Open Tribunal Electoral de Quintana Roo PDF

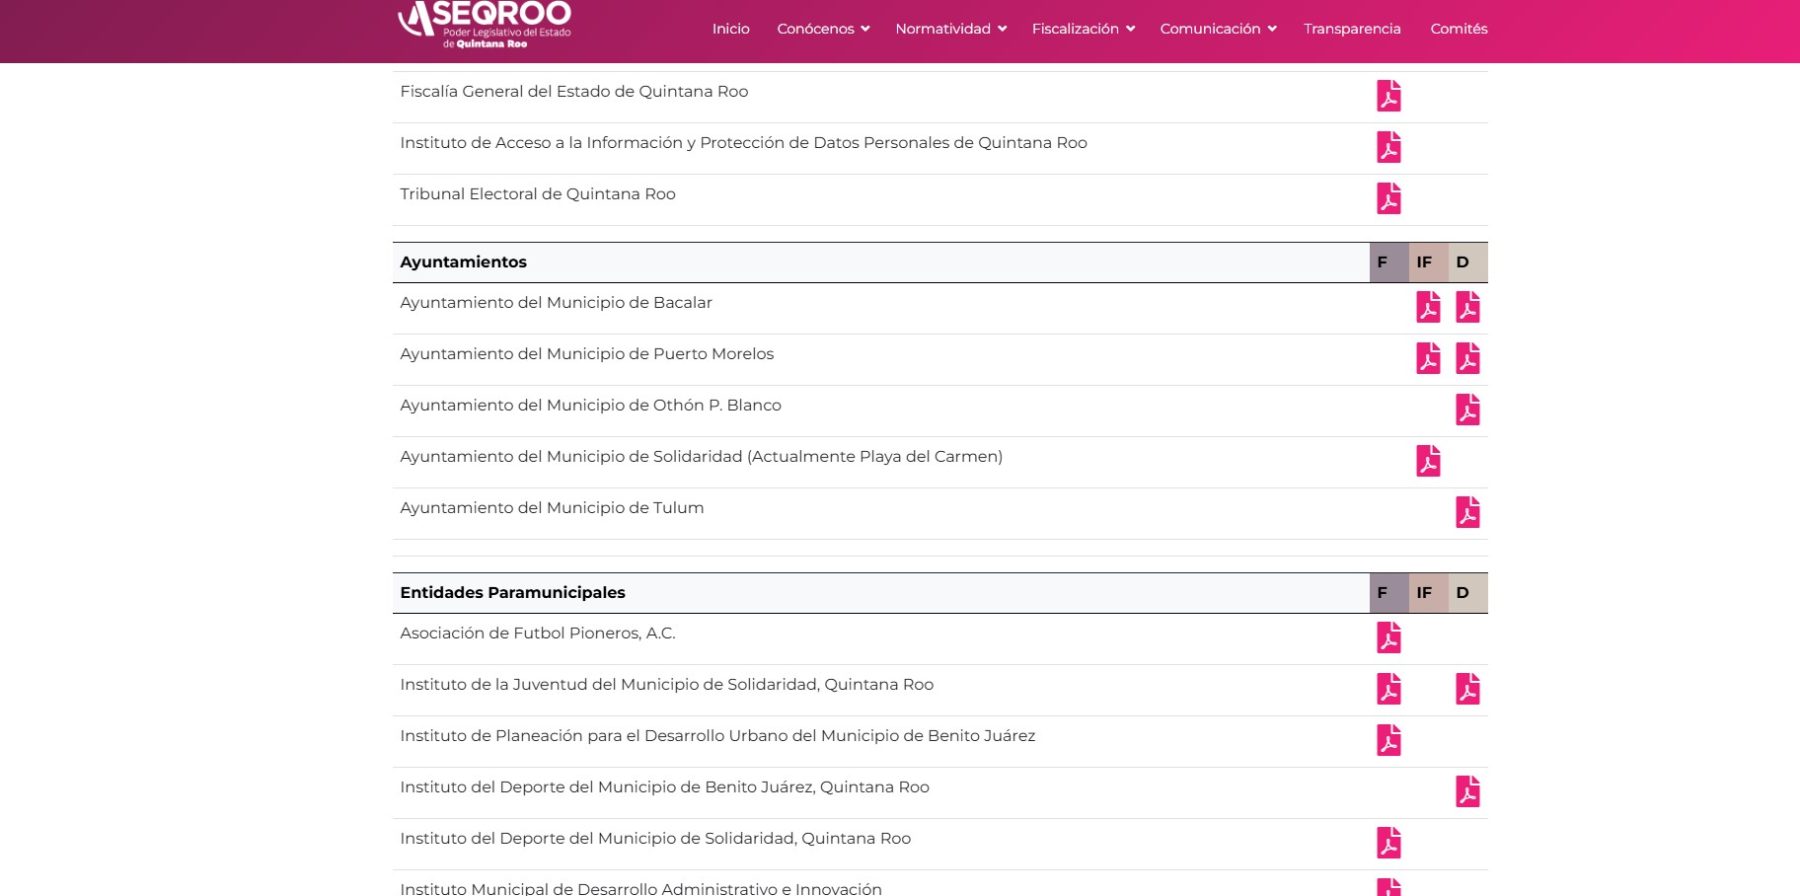coord(1388,199)
